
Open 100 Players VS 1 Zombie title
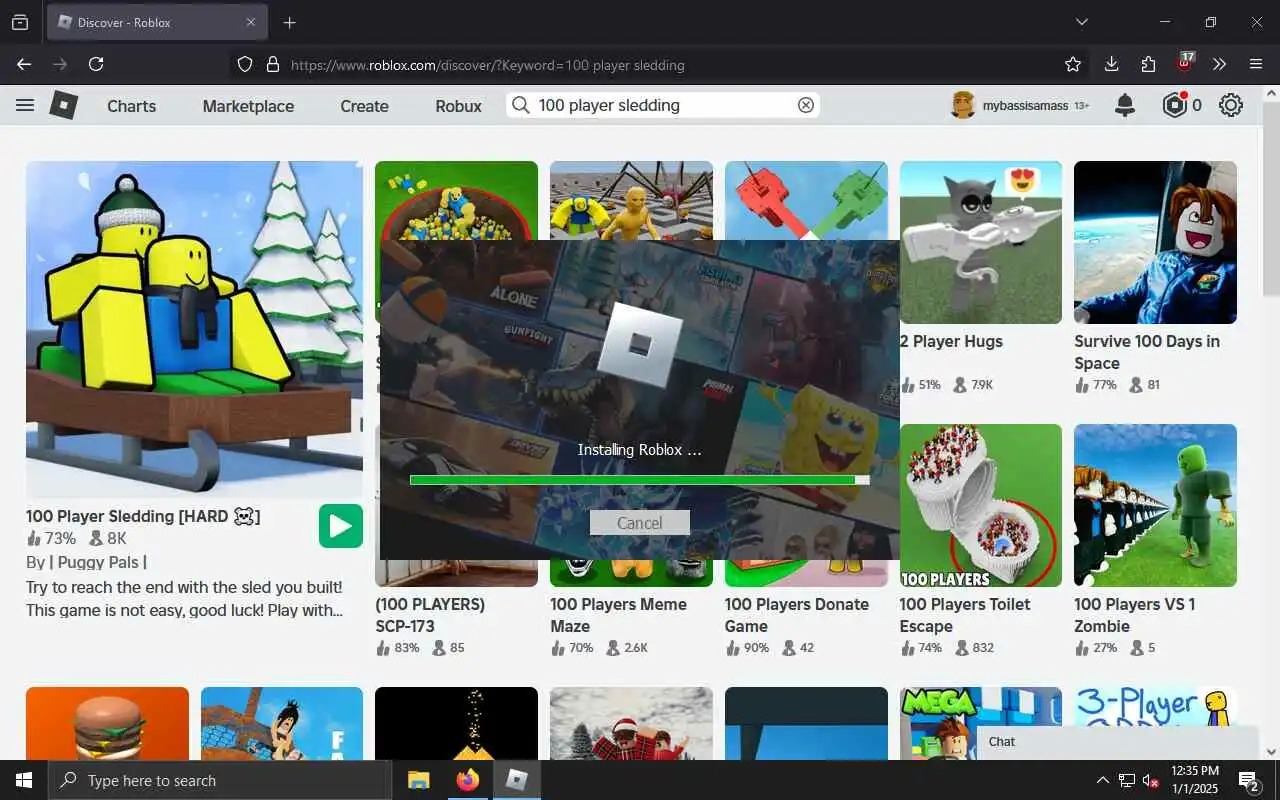click(1135, 615)
